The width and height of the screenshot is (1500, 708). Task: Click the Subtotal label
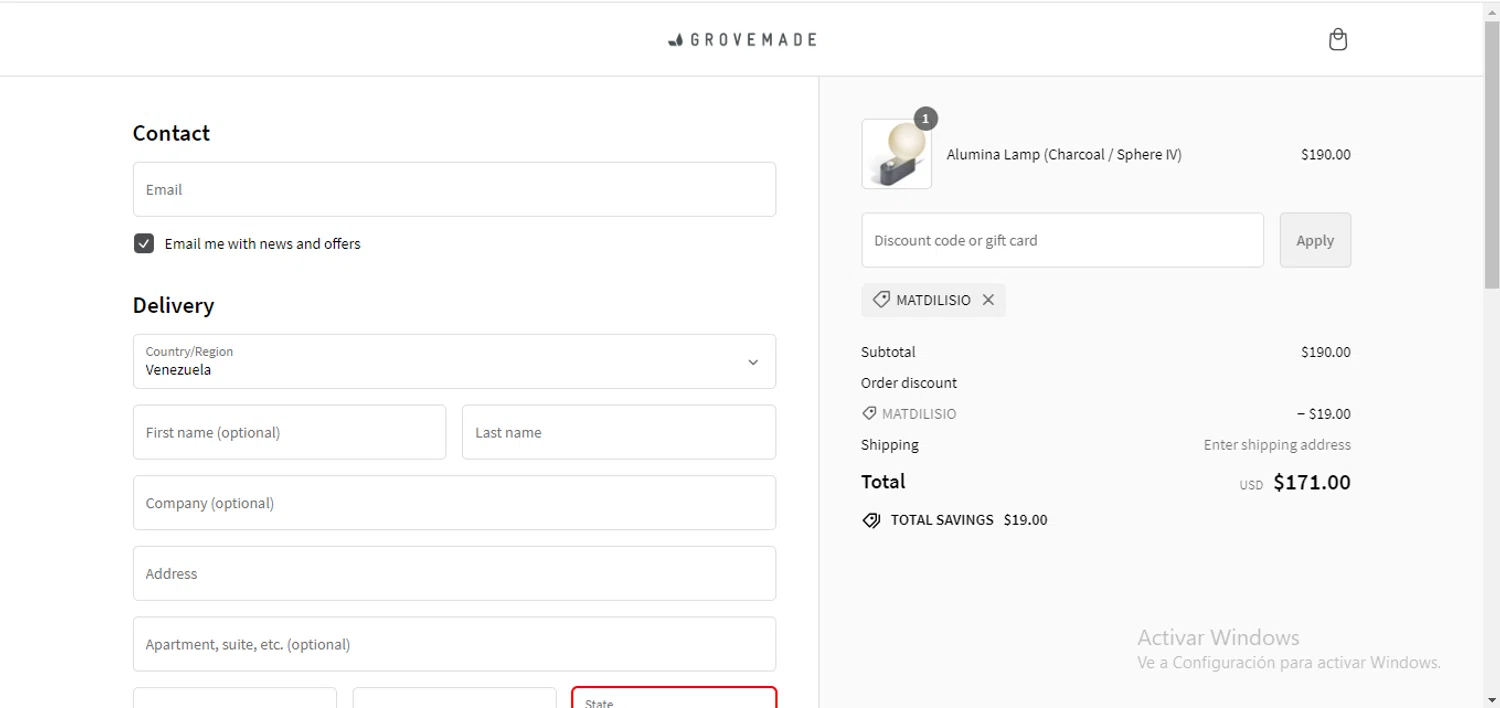coord(888,352)
